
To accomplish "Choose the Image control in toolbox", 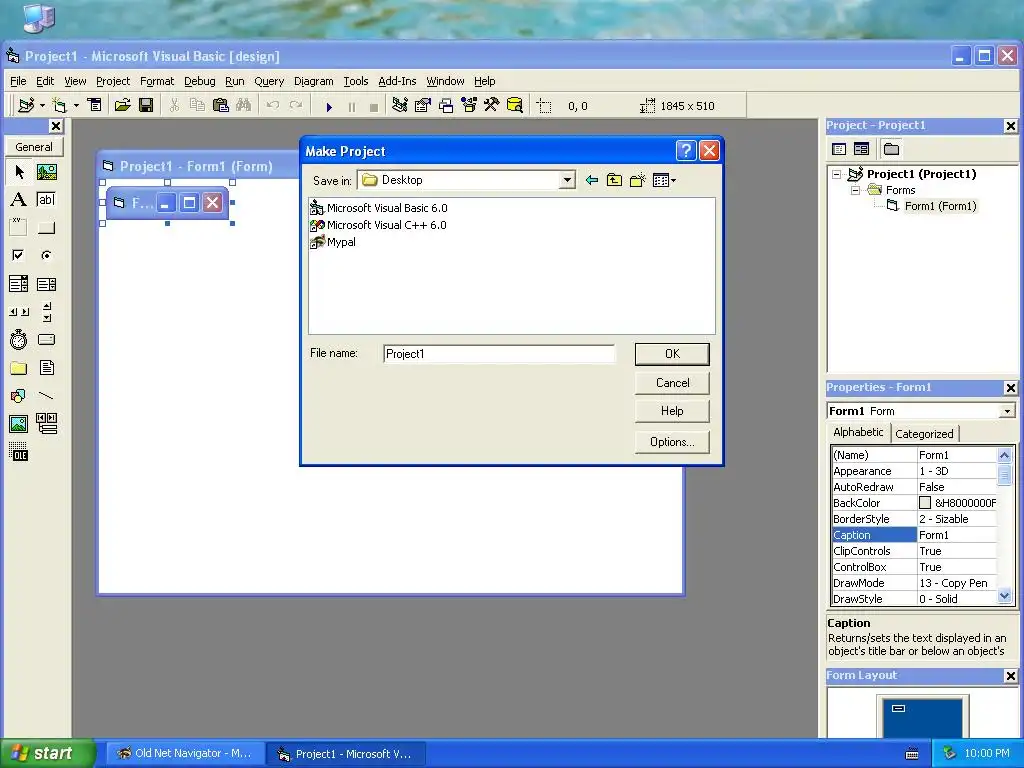I will tap(19, 424).
